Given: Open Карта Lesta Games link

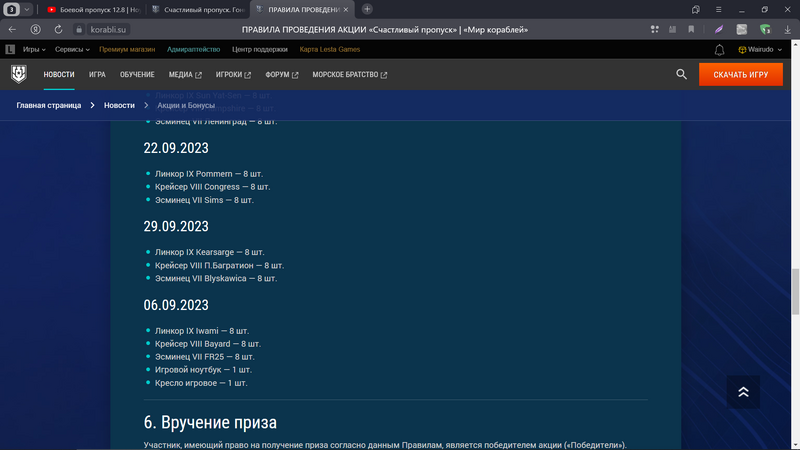Looking at the screenshot, I should (x=330, y=49).
